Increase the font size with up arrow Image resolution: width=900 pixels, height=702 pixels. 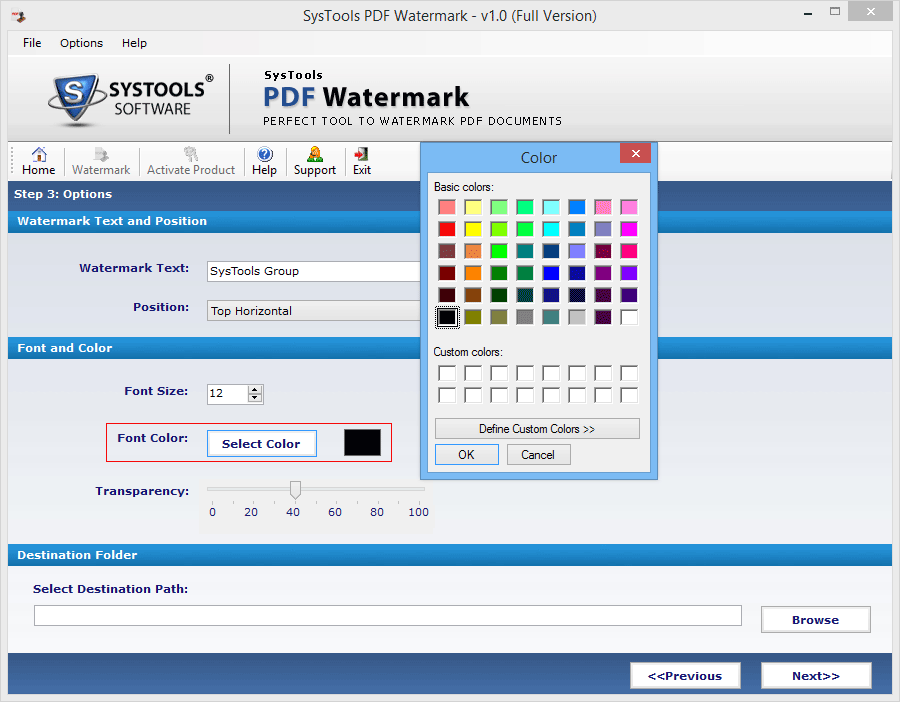pyautogui.click(x=255, y=389)
